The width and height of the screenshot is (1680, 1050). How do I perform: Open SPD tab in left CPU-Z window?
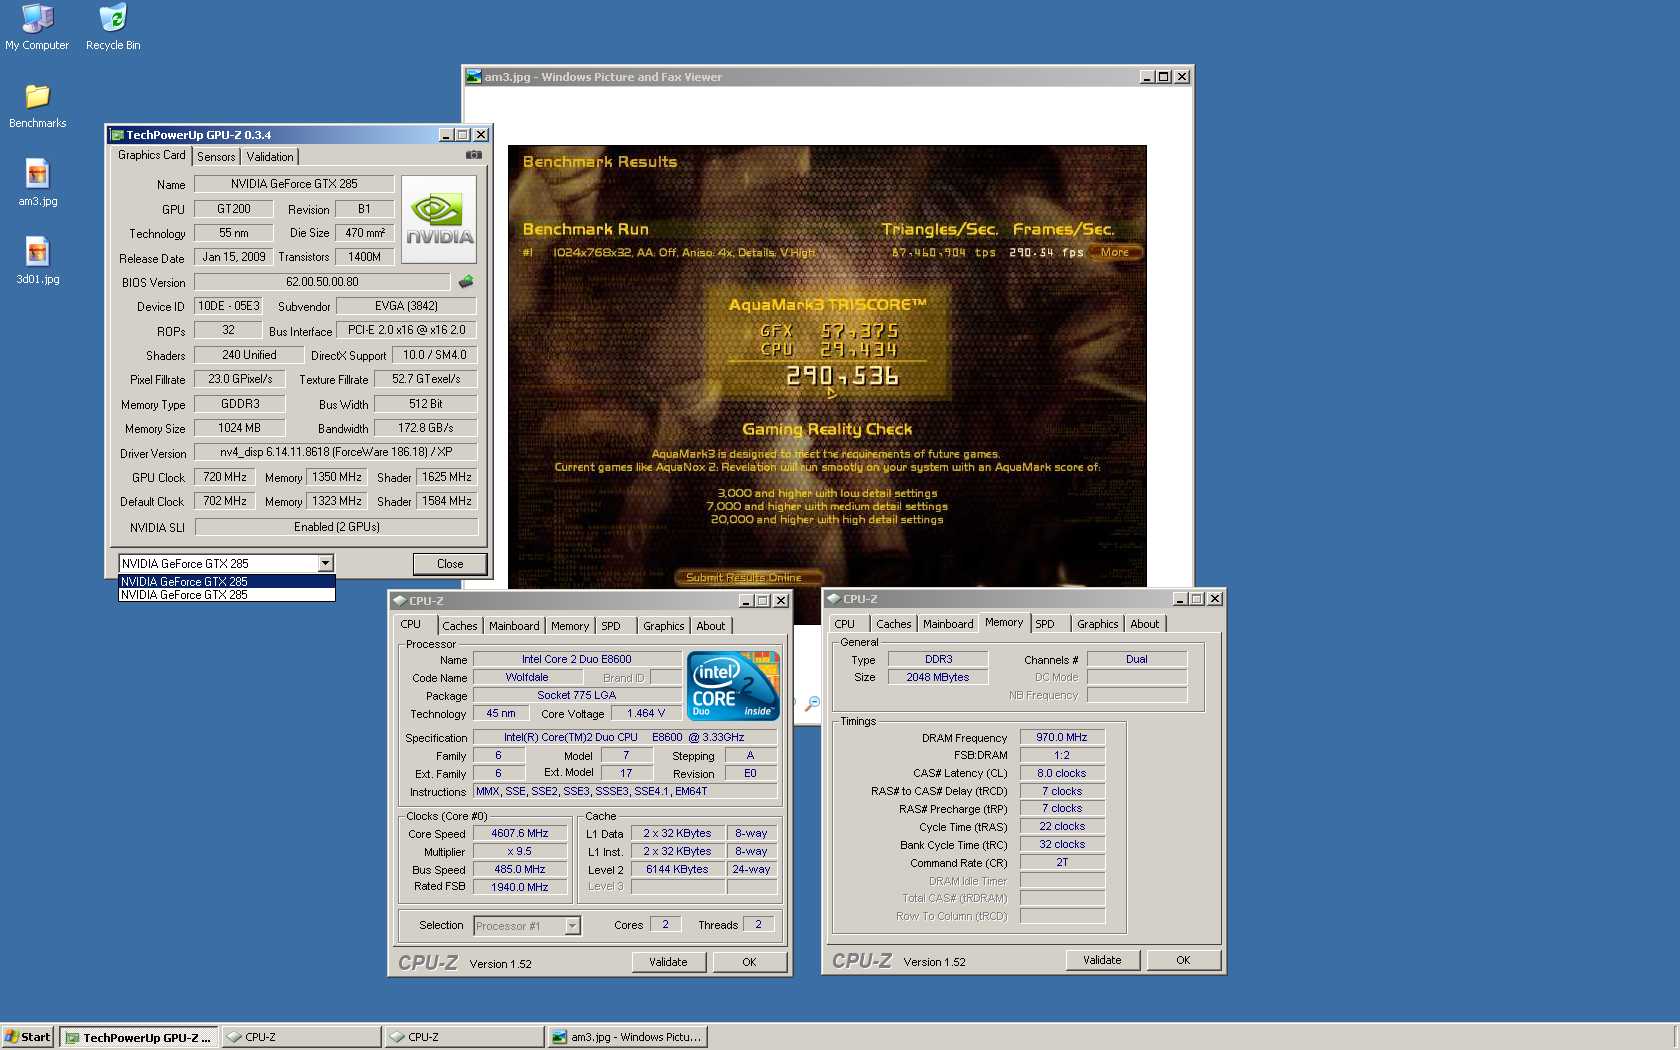[x=611, y=626]
